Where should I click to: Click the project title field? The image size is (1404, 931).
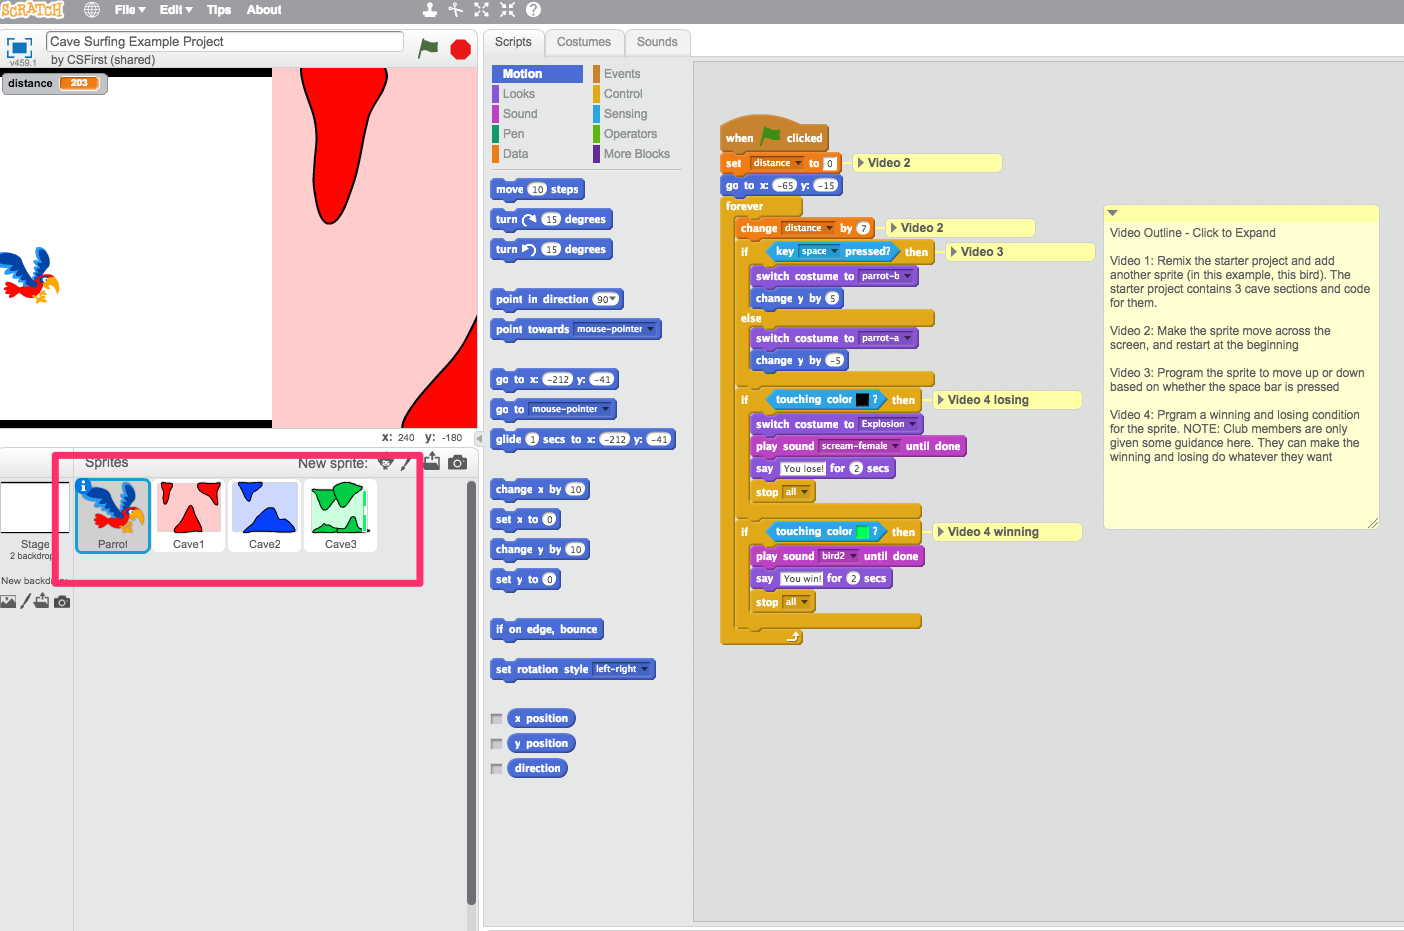(x=225, y=41)
